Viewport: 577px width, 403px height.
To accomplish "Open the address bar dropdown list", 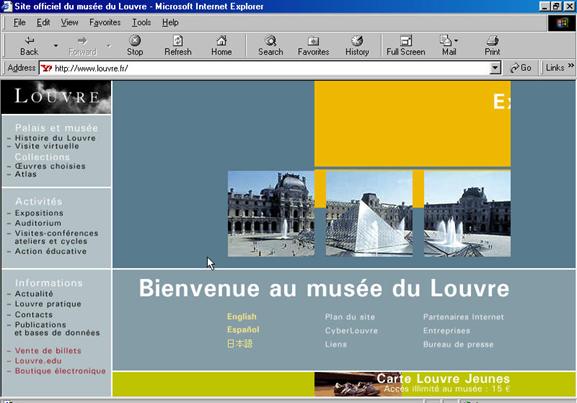I will [495, 68].
